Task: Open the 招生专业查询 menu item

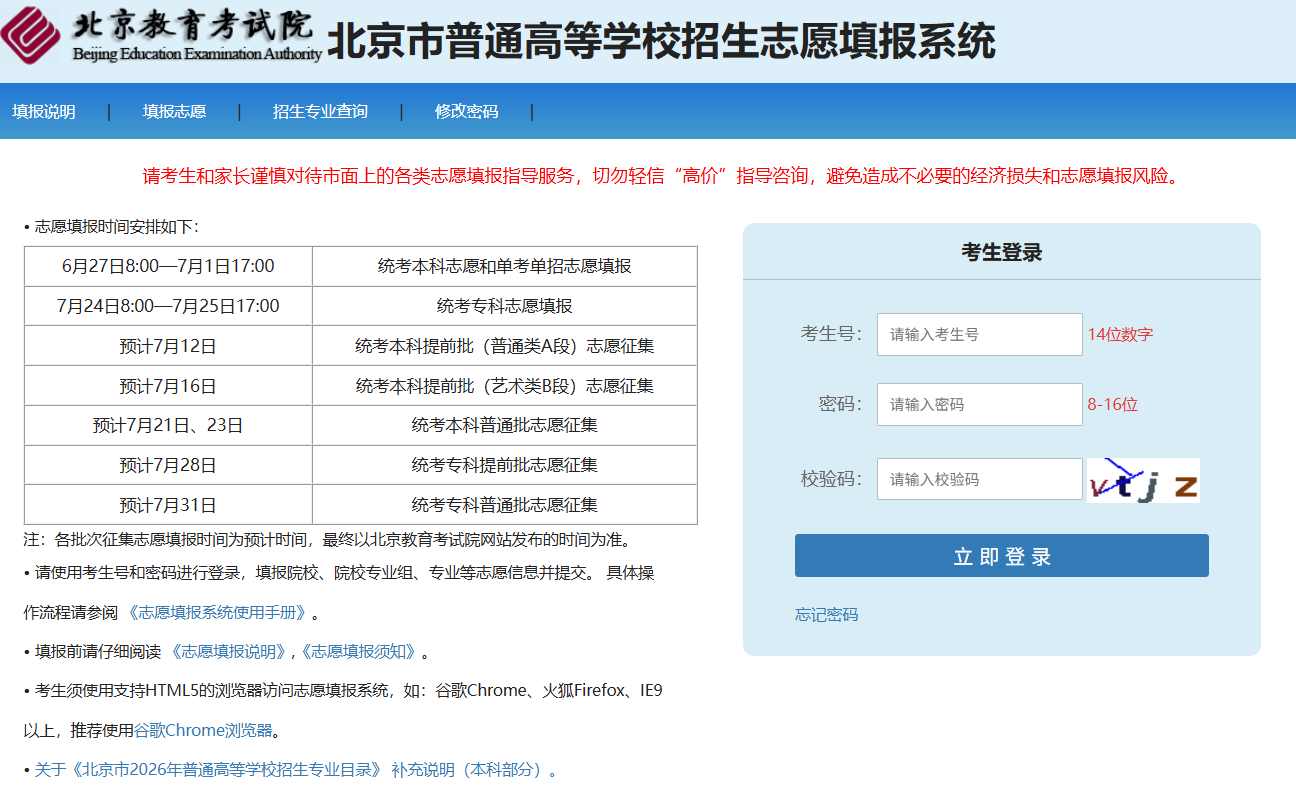Action: pos(320,112)
